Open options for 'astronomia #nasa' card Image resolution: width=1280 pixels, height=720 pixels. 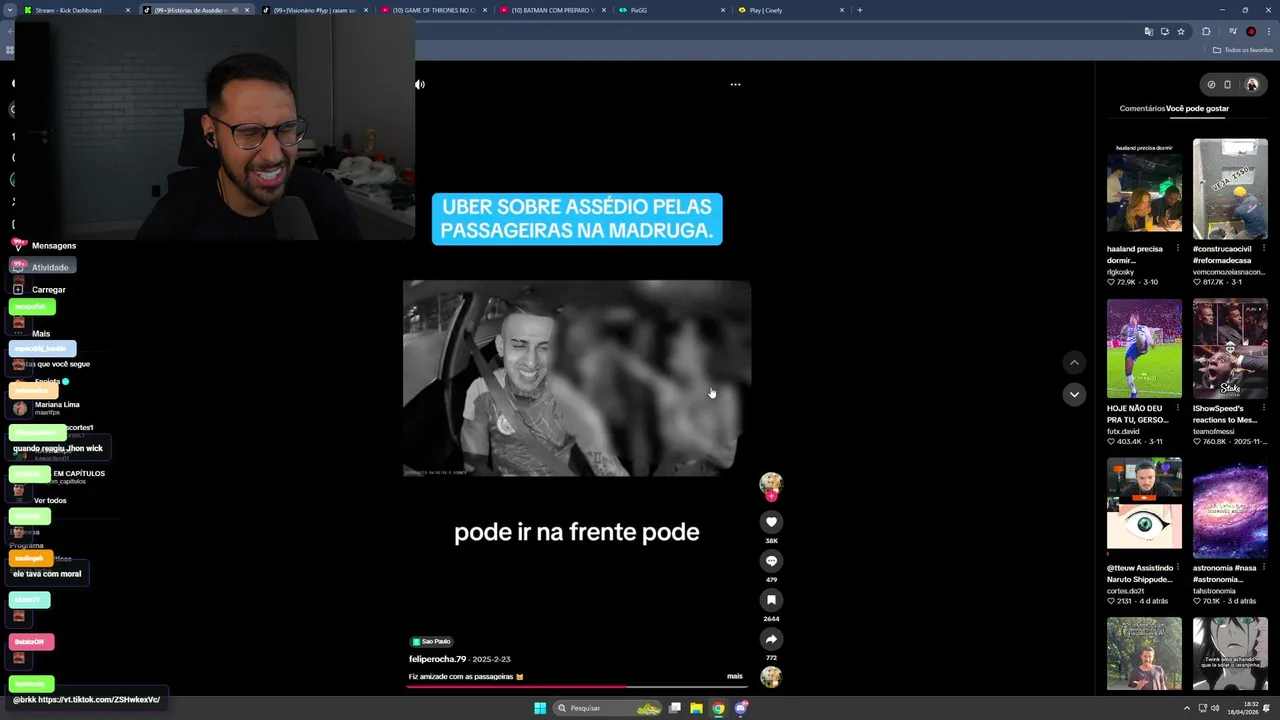[x=1264, y=568]
